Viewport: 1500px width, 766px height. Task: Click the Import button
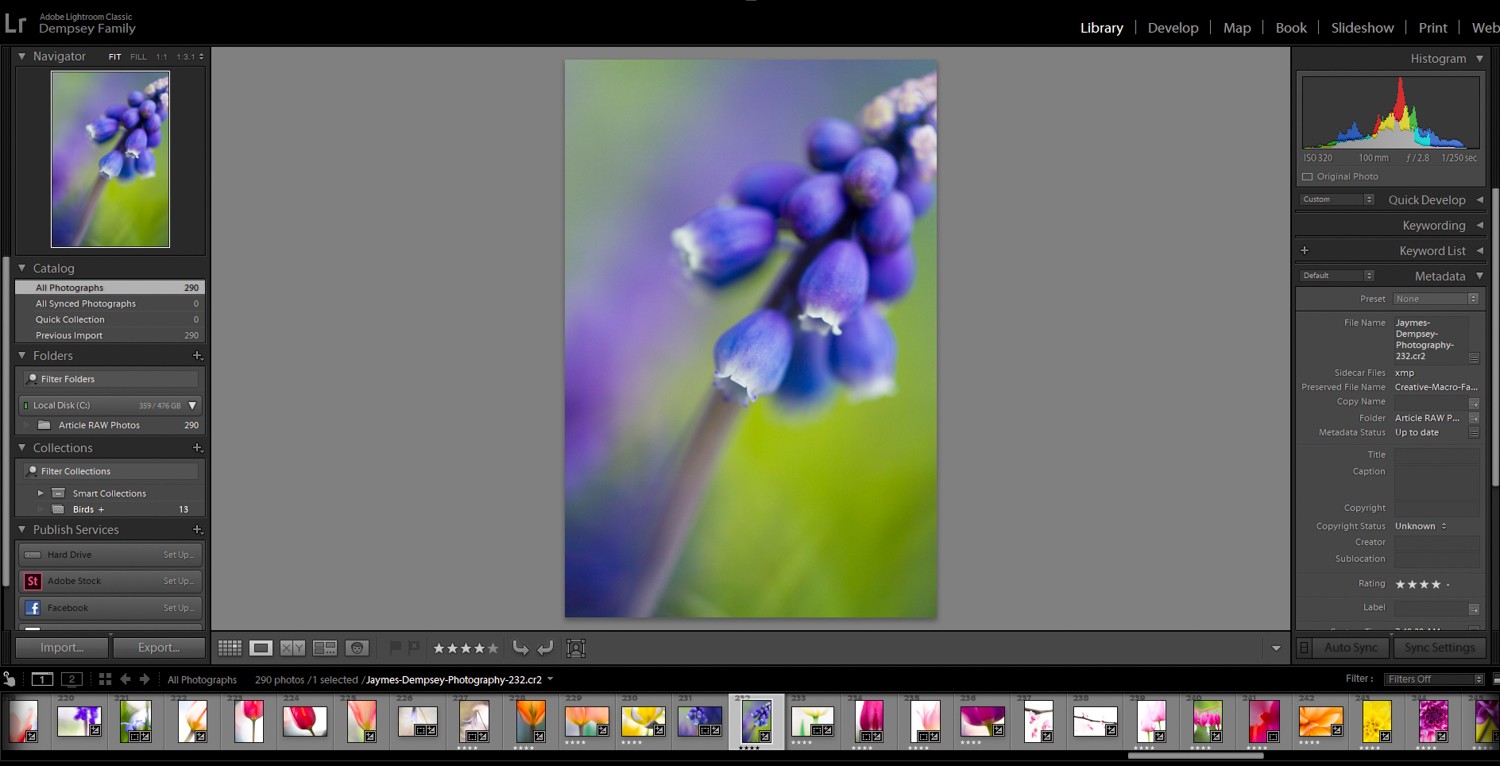click(x=61, y=647)
